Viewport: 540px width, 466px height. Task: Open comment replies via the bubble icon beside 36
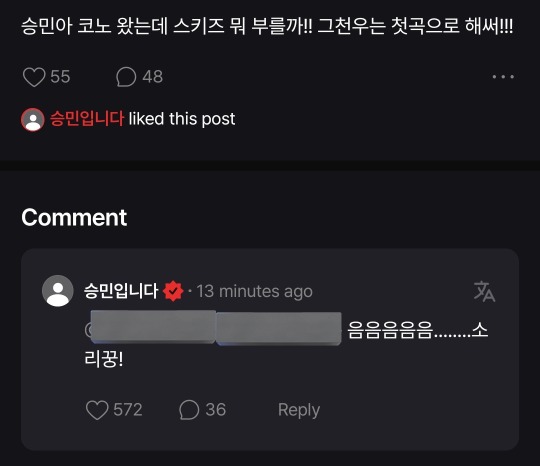point(189,410)
